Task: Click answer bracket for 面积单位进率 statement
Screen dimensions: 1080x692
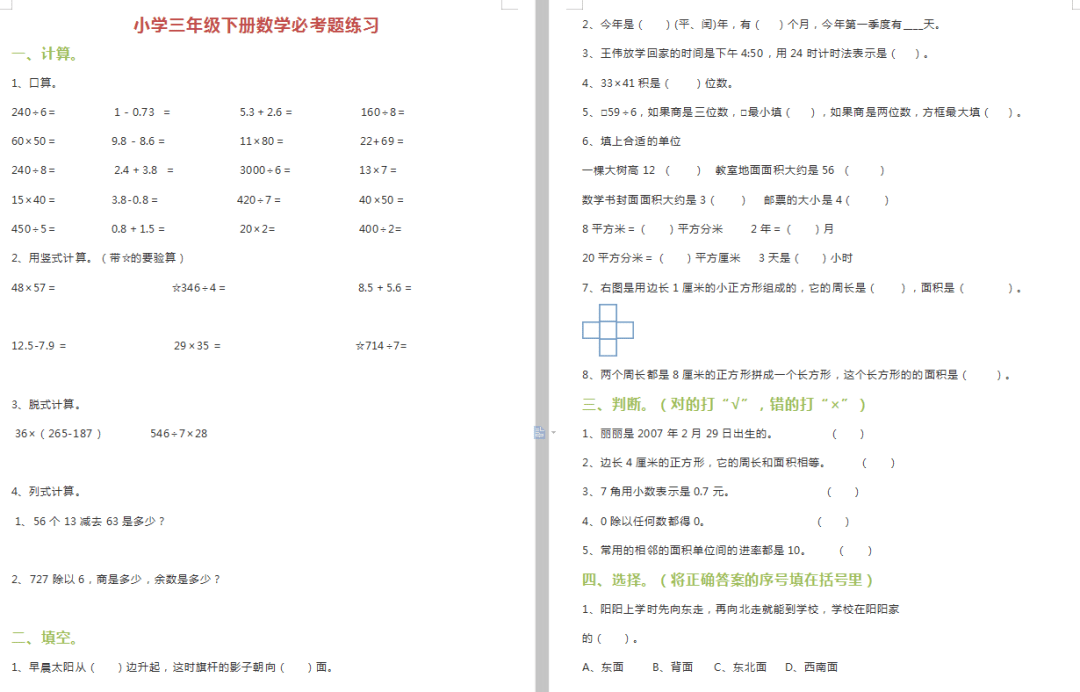Action: coord(855,550)
